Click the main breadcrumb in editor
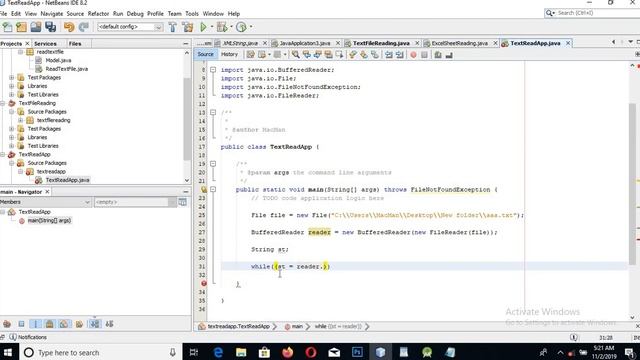 coord(297,326)
